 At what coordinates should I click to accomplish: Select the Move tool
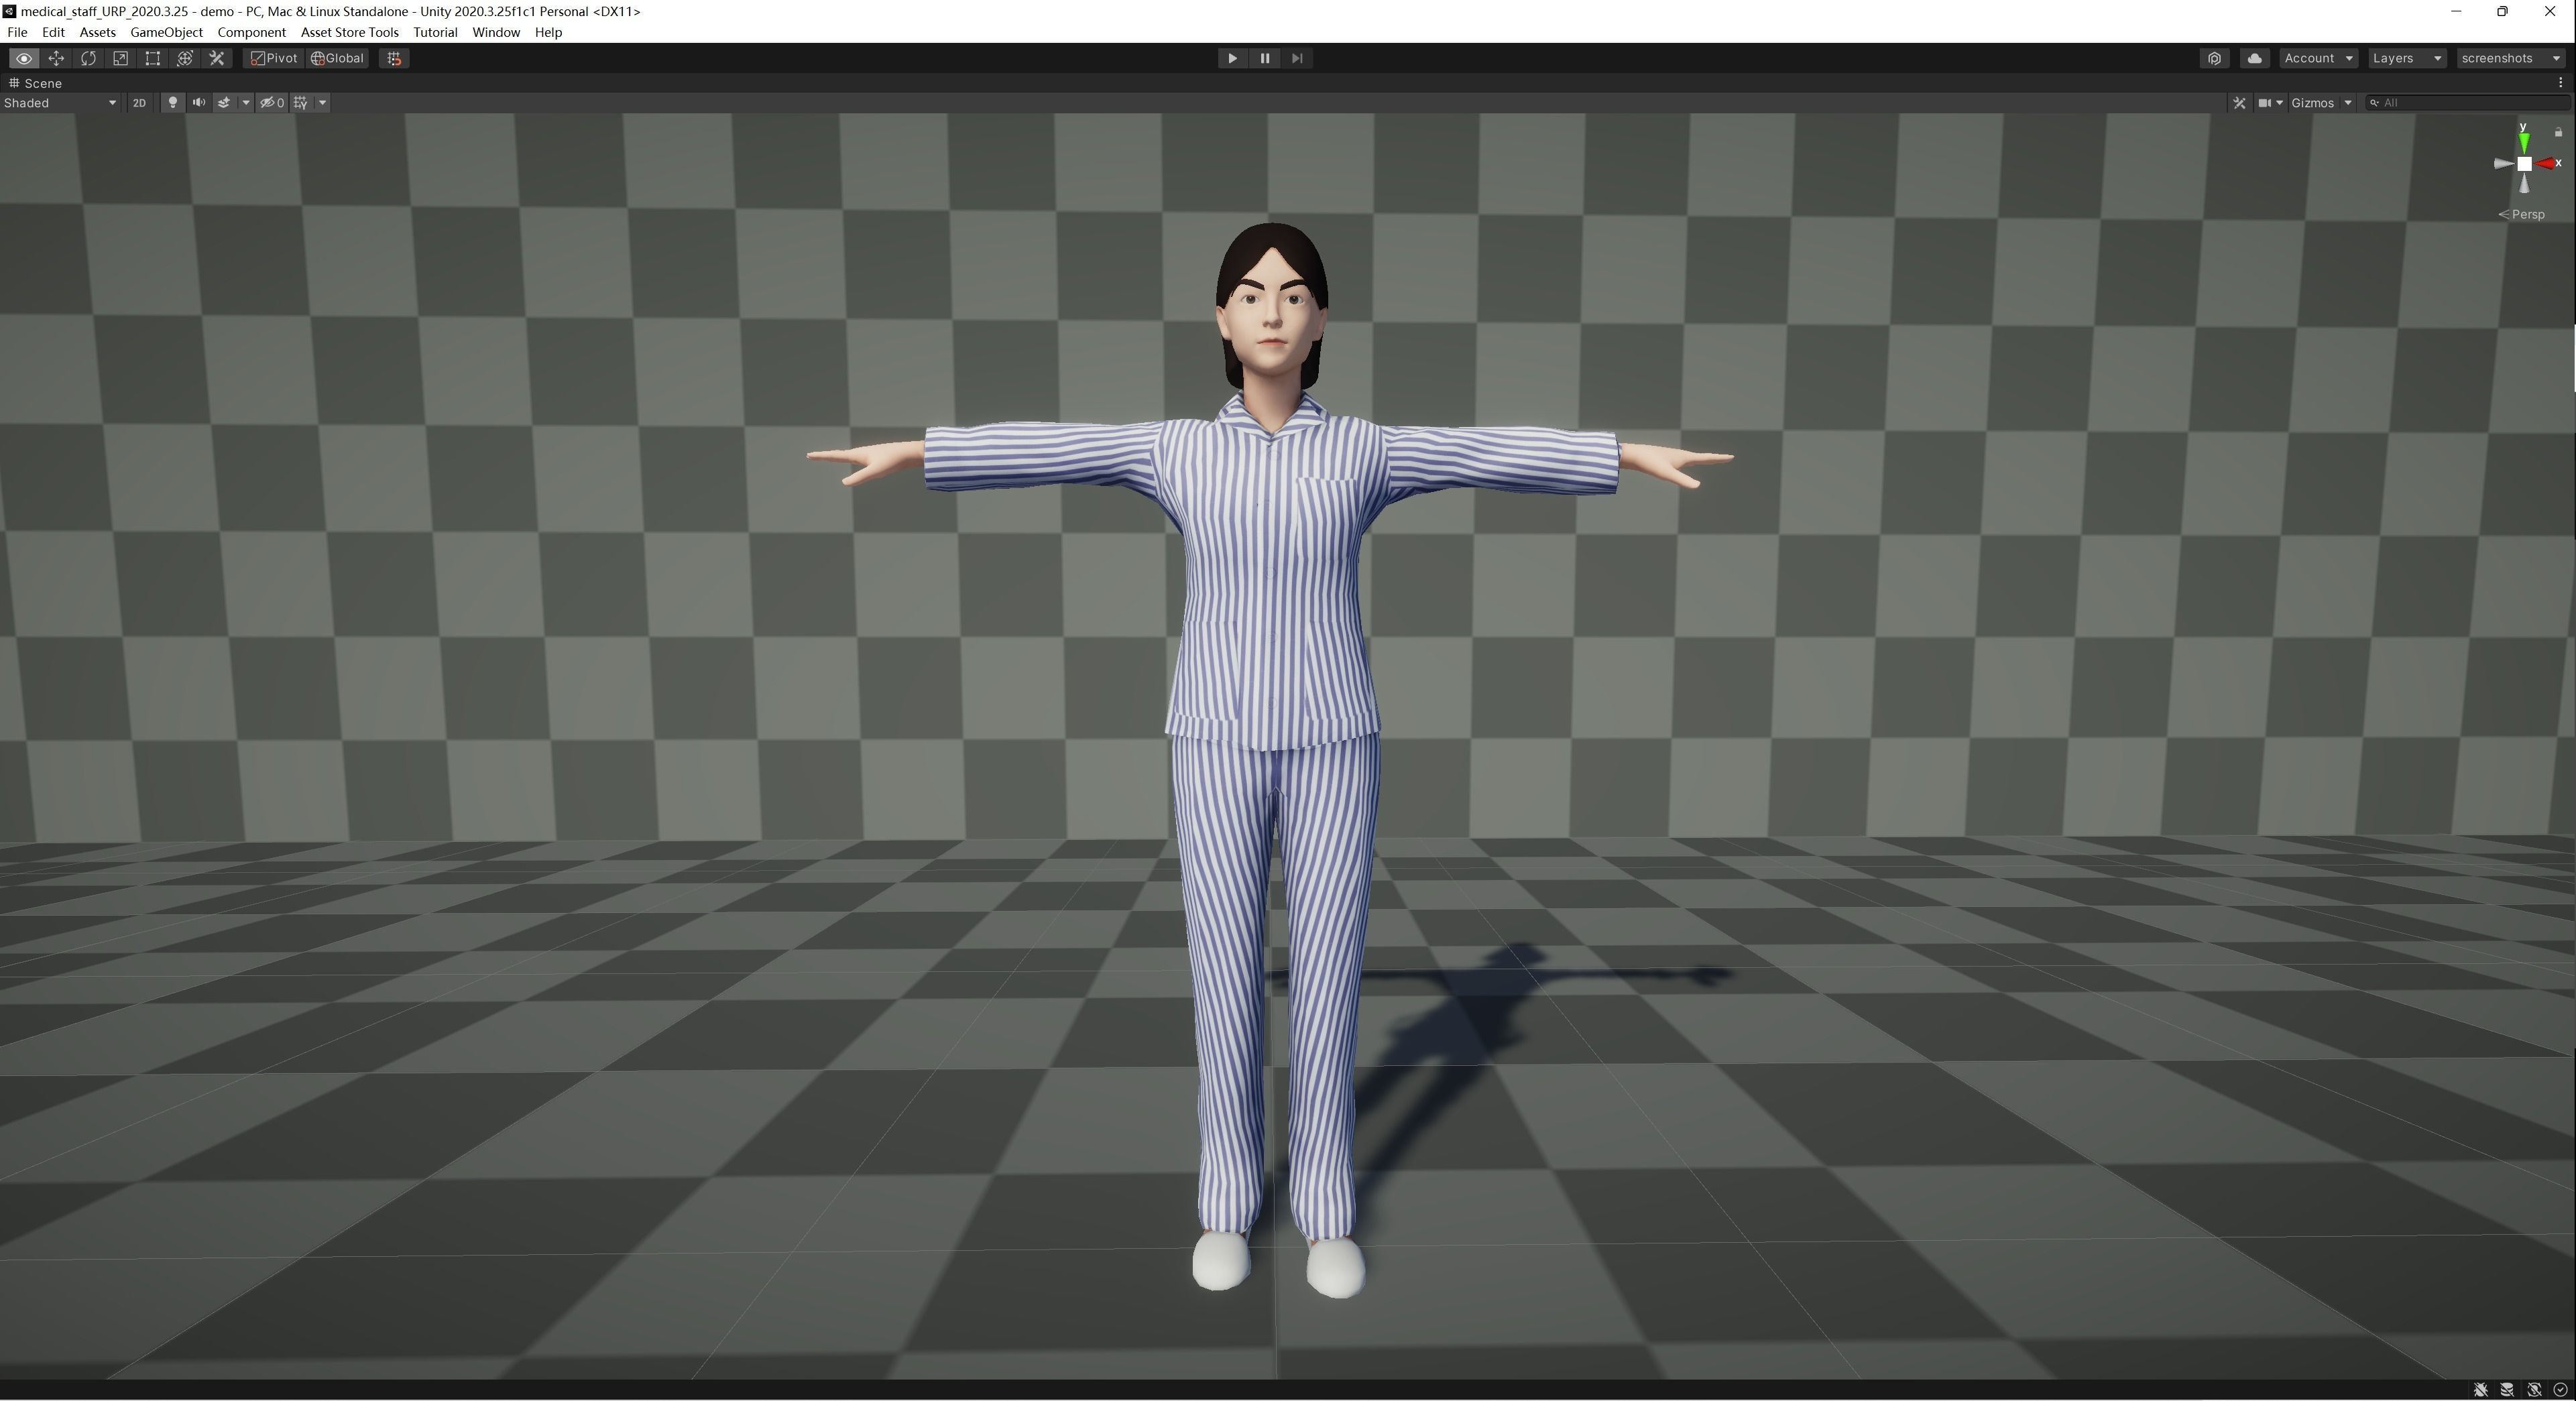(x=56, y=58)
